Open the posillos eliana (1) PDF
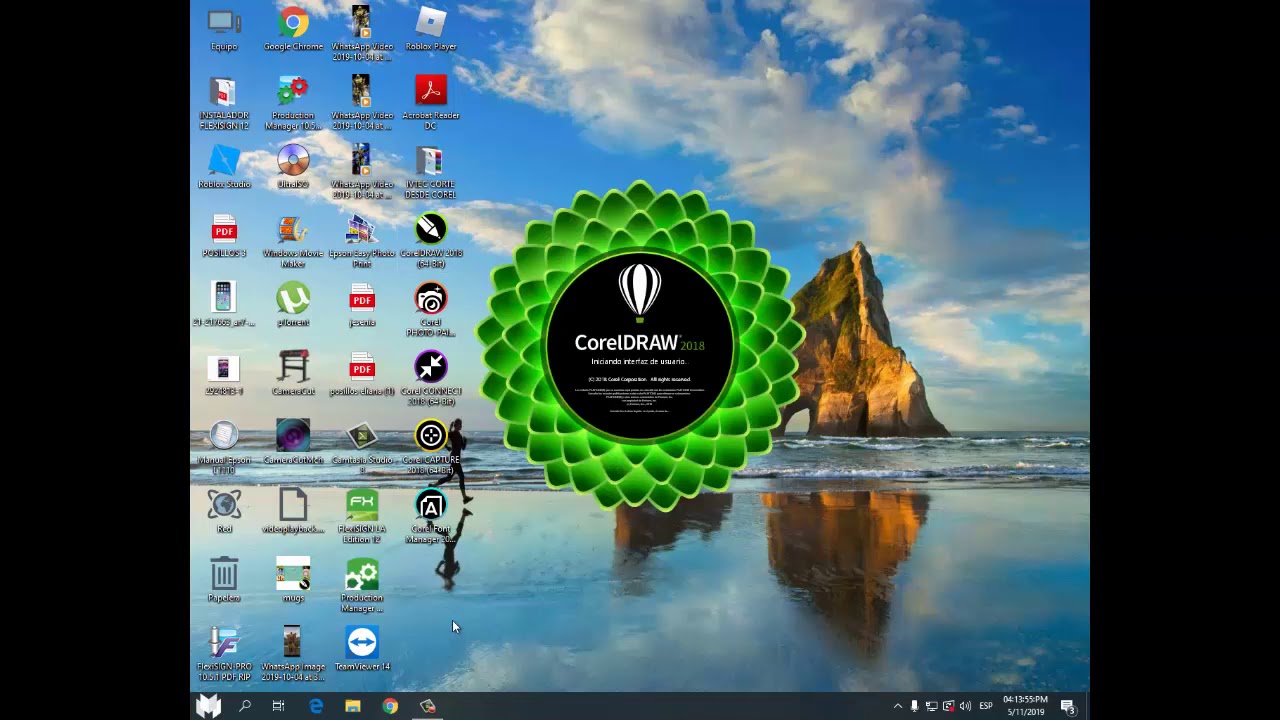This screenshot has height=720, width=1280. click(362, 373)
